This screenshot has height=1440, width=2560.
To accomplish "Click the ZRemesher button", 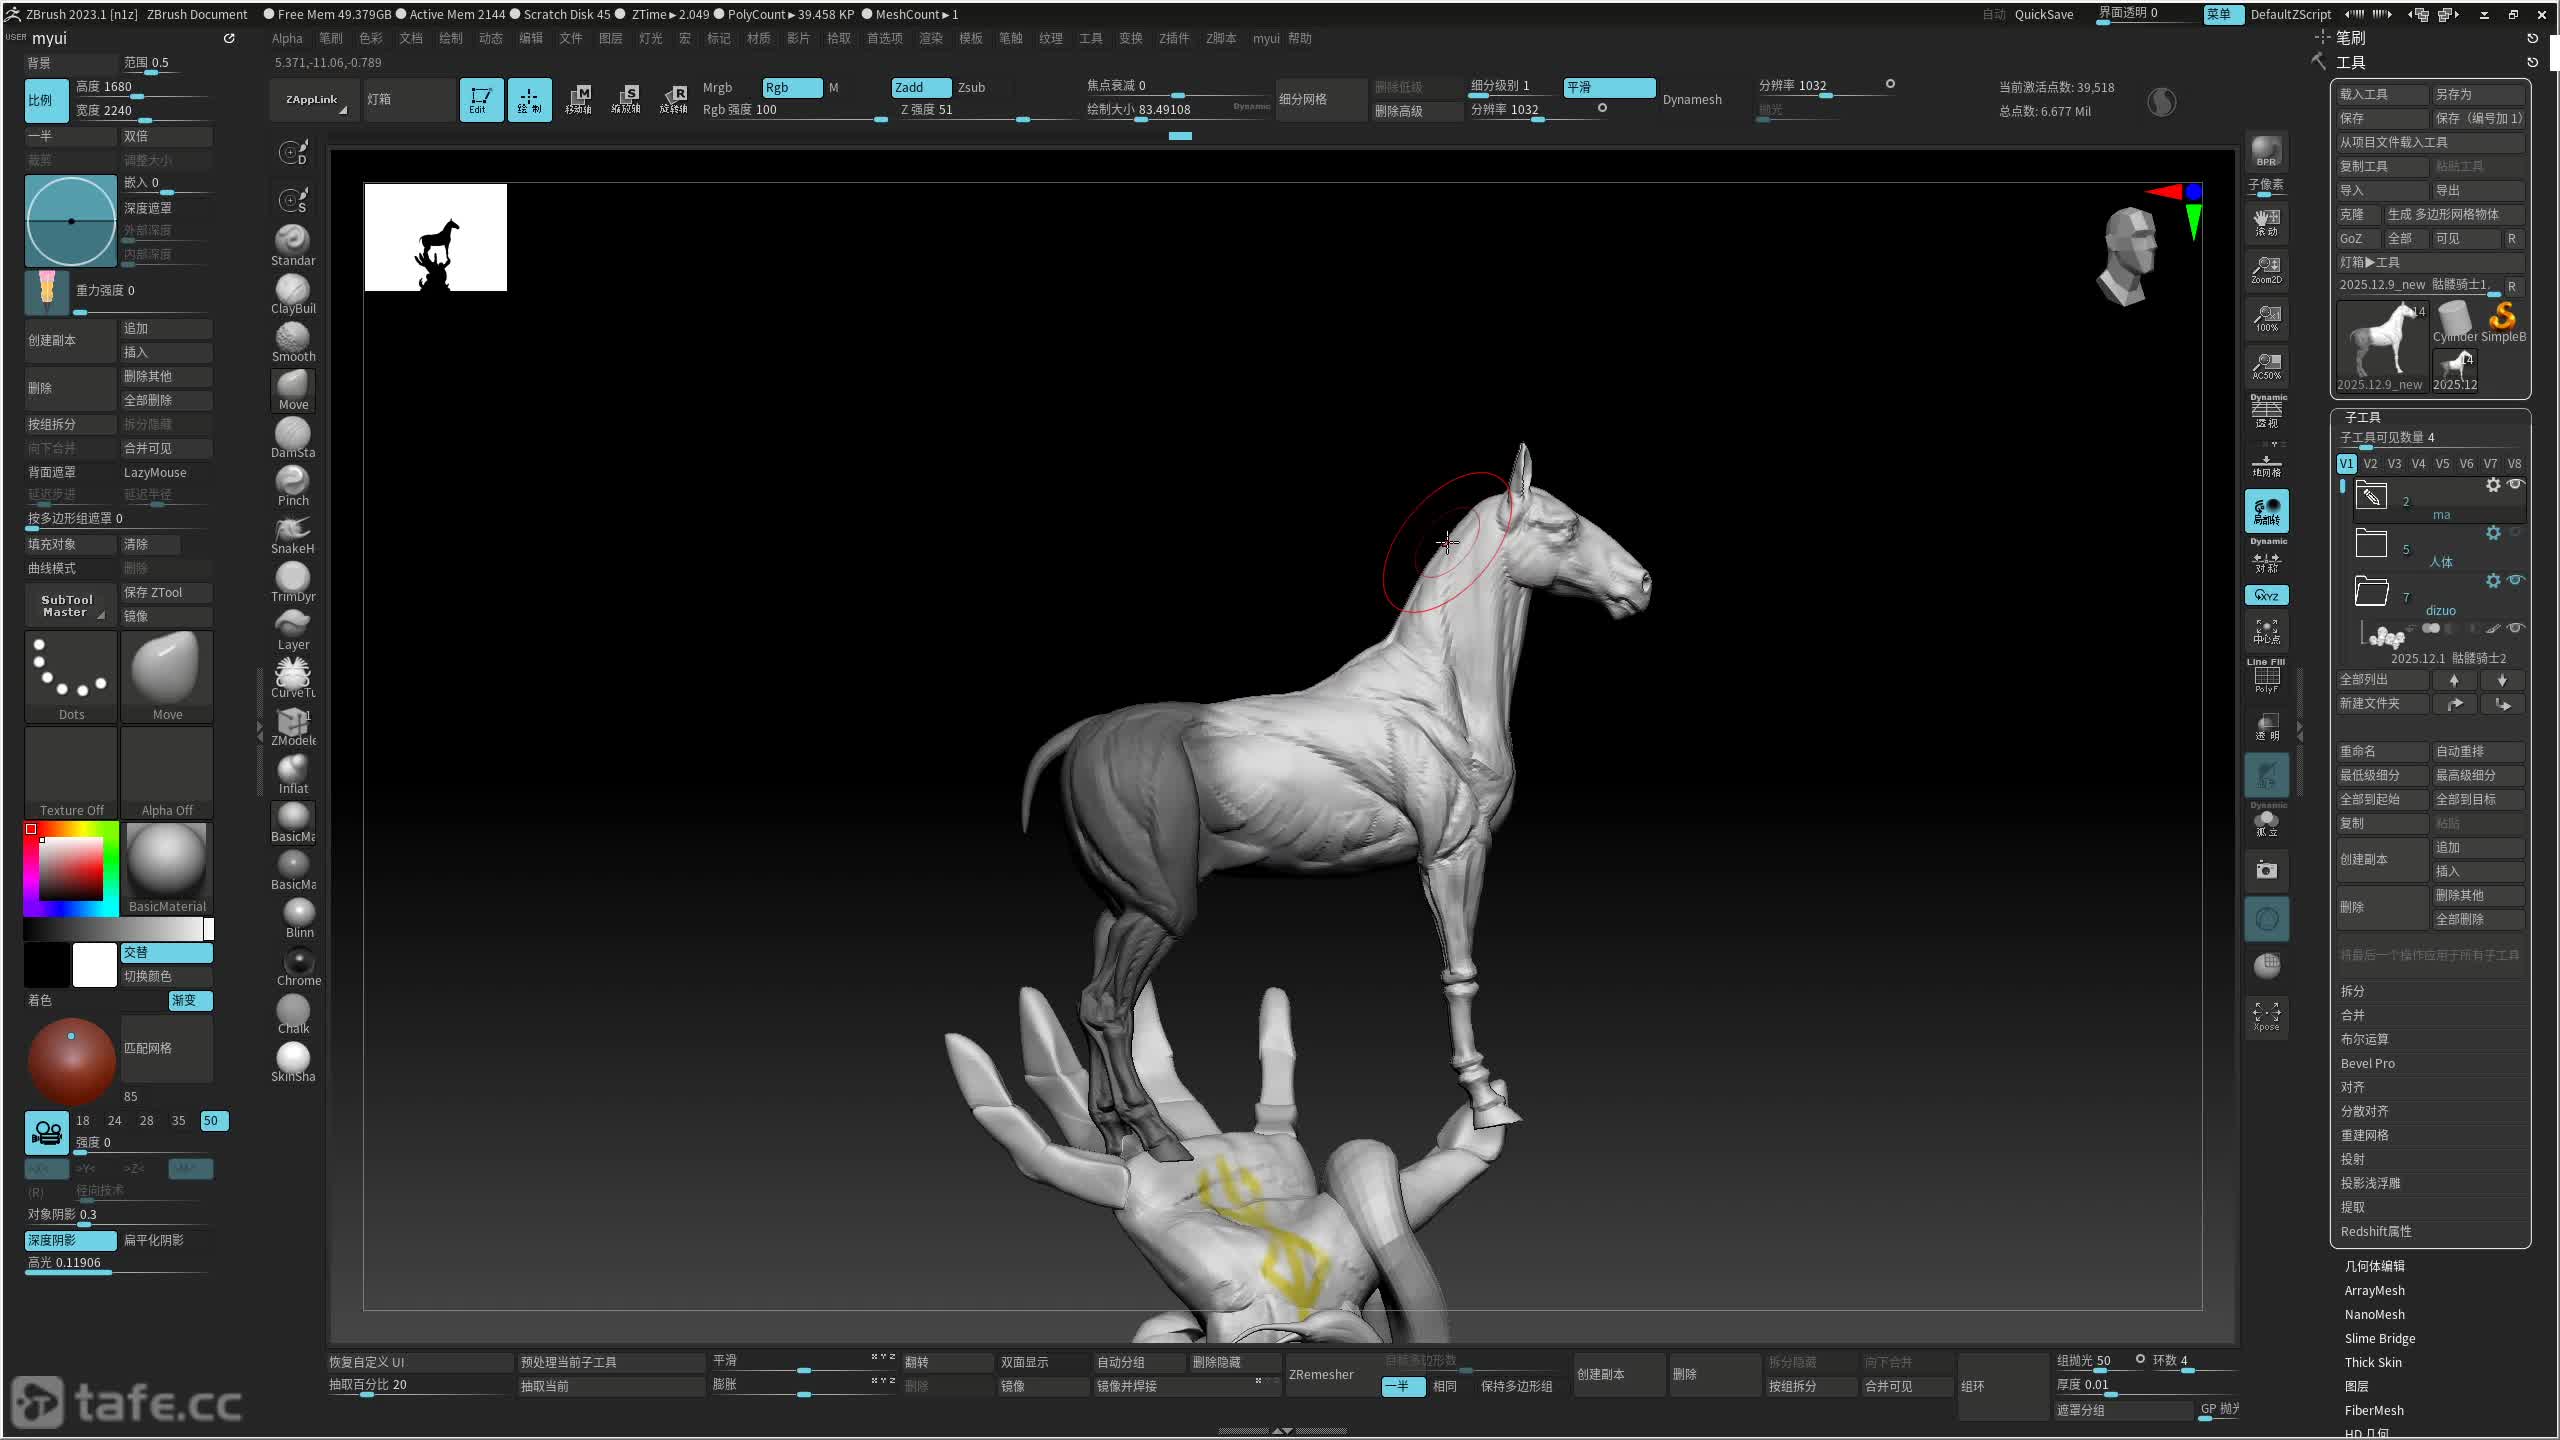I will 1320,1374.
